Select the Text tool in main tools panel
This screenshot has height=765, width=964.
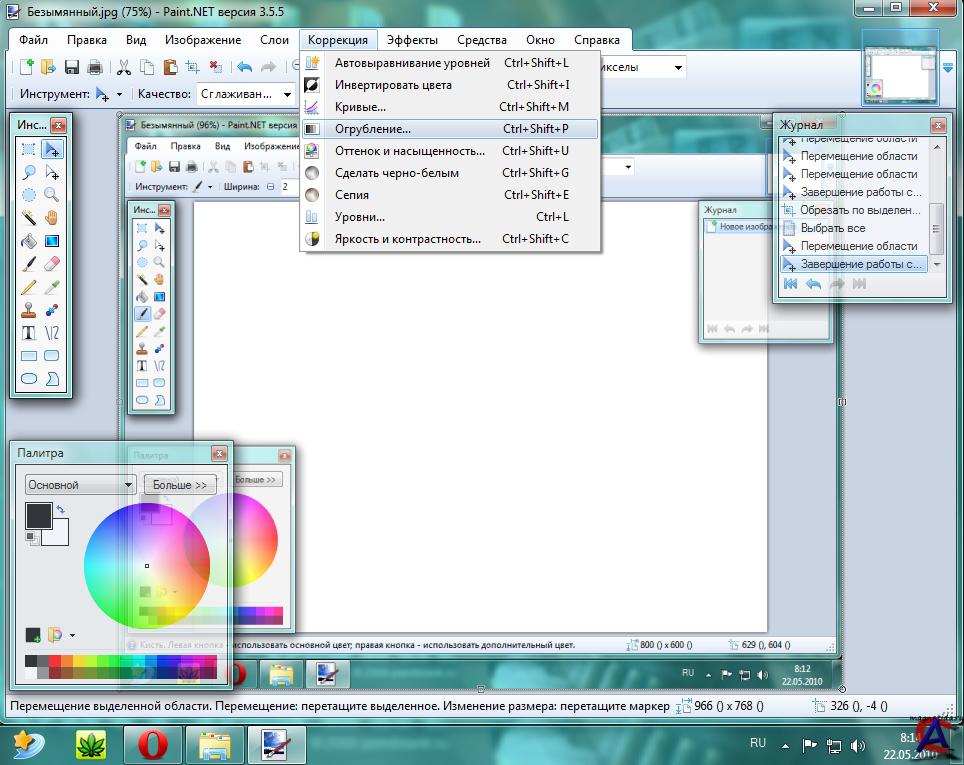point(29,332)
